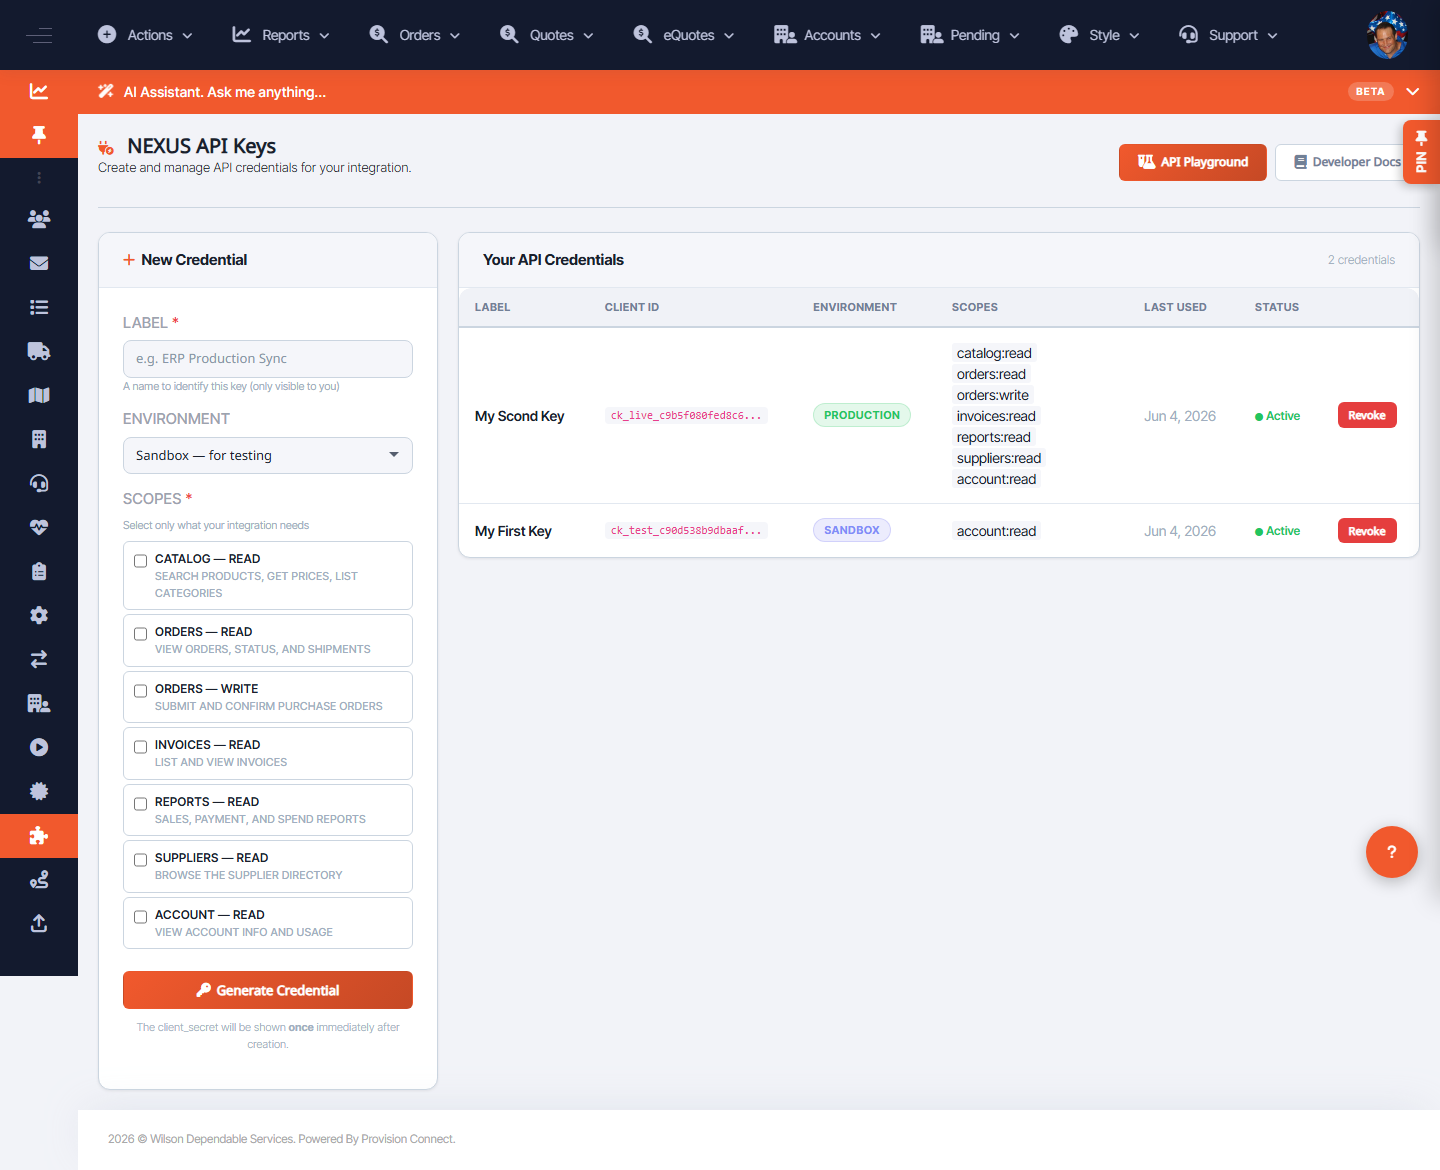Click the suppliers:read scope tag
This screenshot has height=1170, width=1440.
point(999,458)
